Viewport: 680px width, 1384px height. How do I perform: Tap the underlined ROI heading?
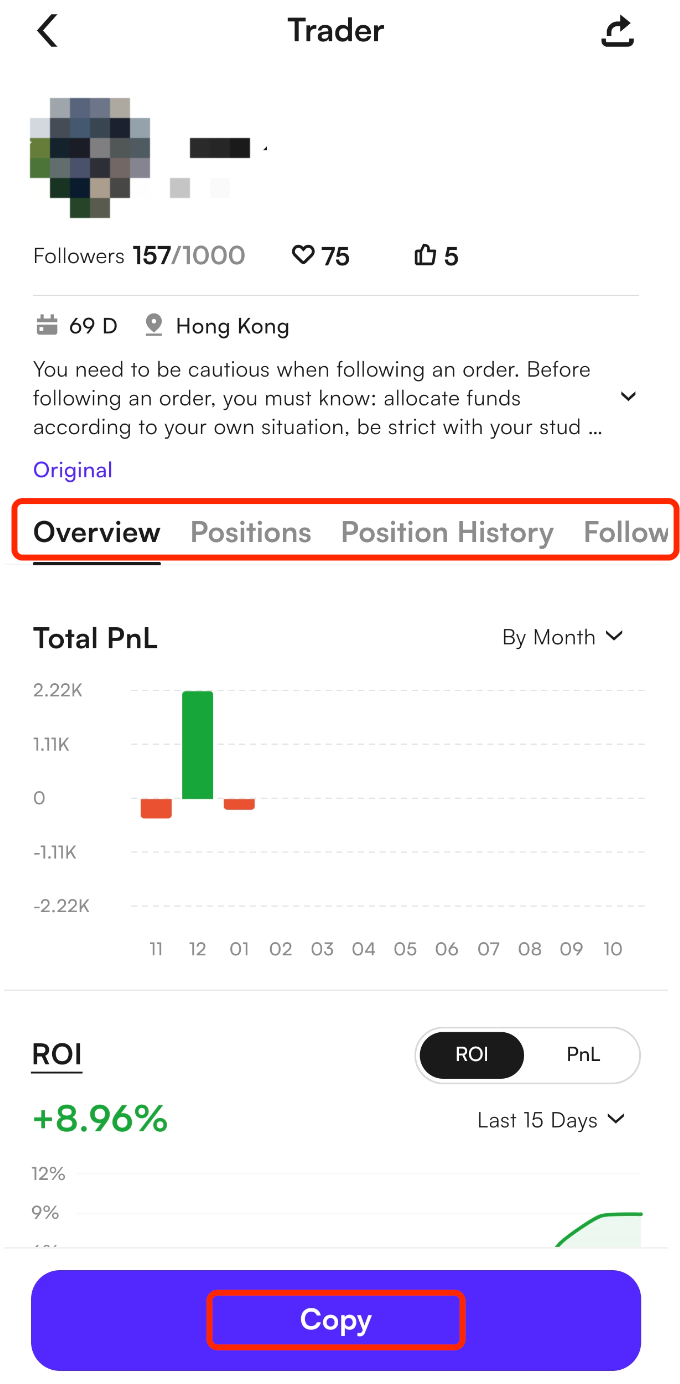57,1055
